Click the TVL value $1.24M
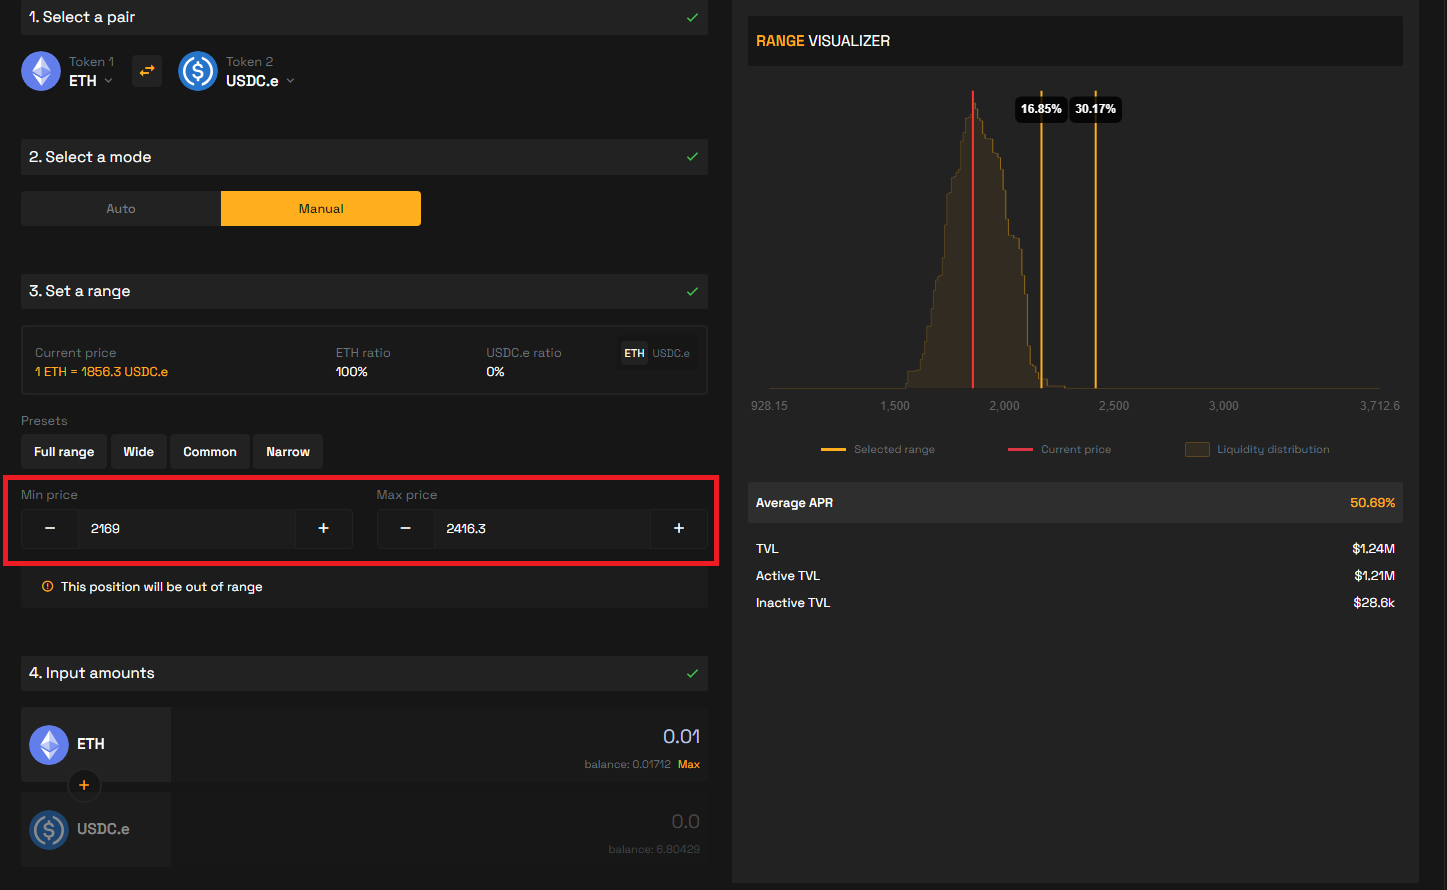The height and width of the screenshot is (890, 1447). [1374, 549]
